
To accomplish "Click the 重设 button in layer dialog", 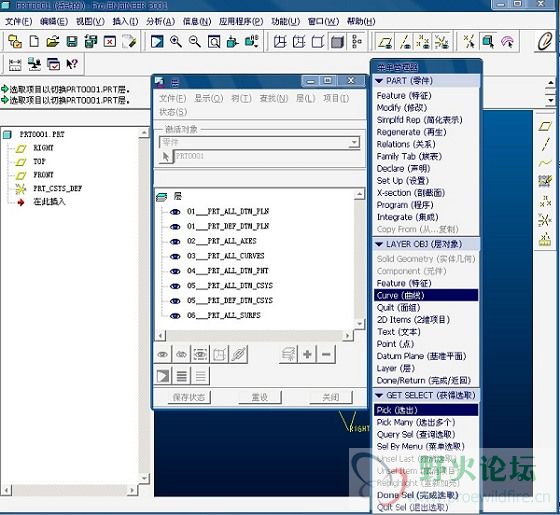I will coord(260,397).
